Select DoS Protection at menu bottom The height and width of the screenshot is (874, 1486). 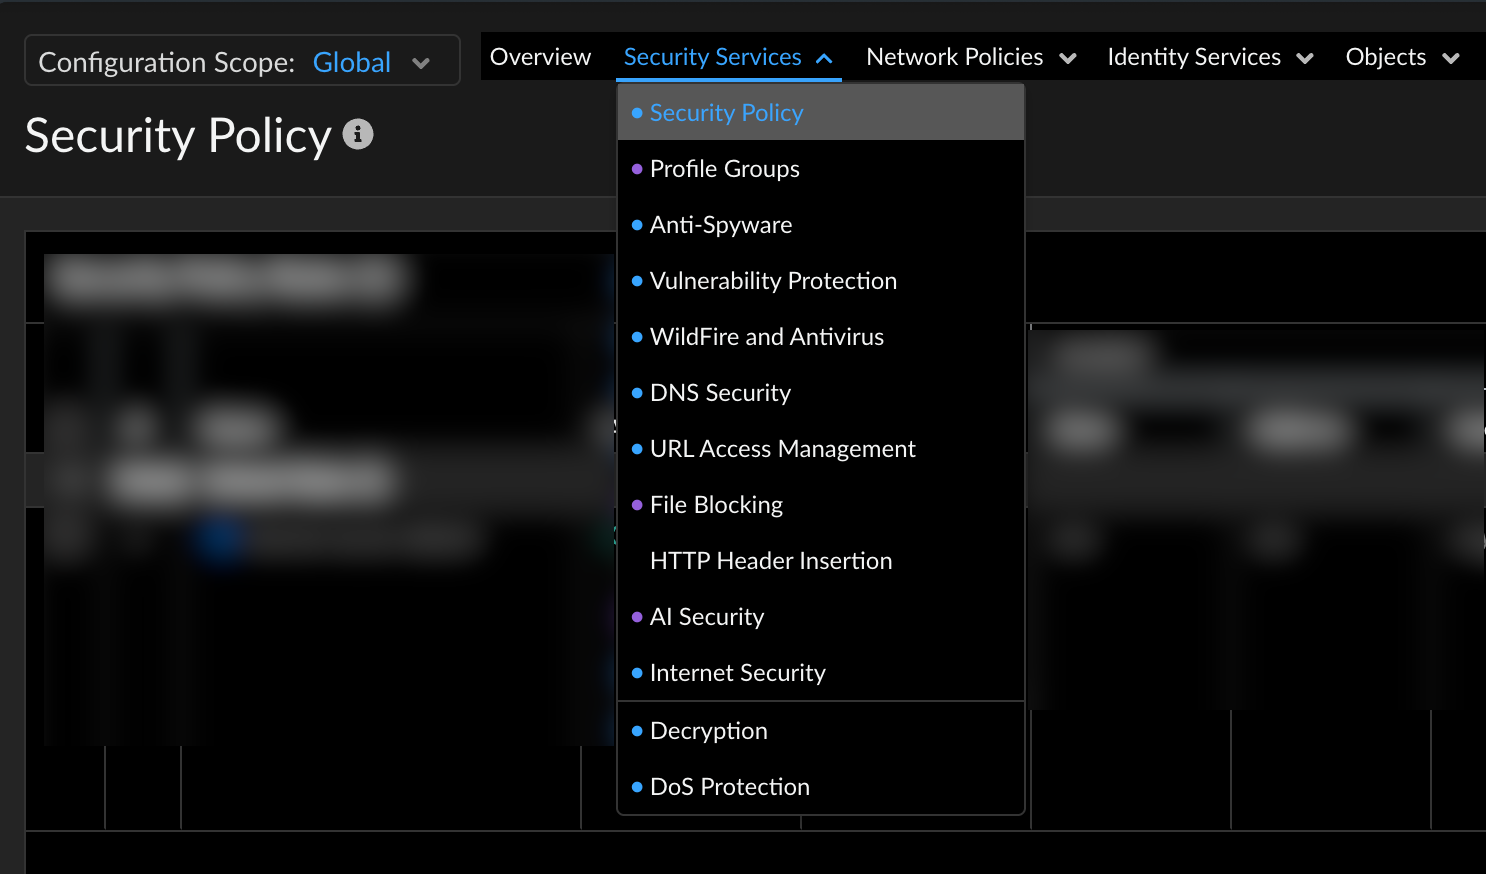click(729, 787)
